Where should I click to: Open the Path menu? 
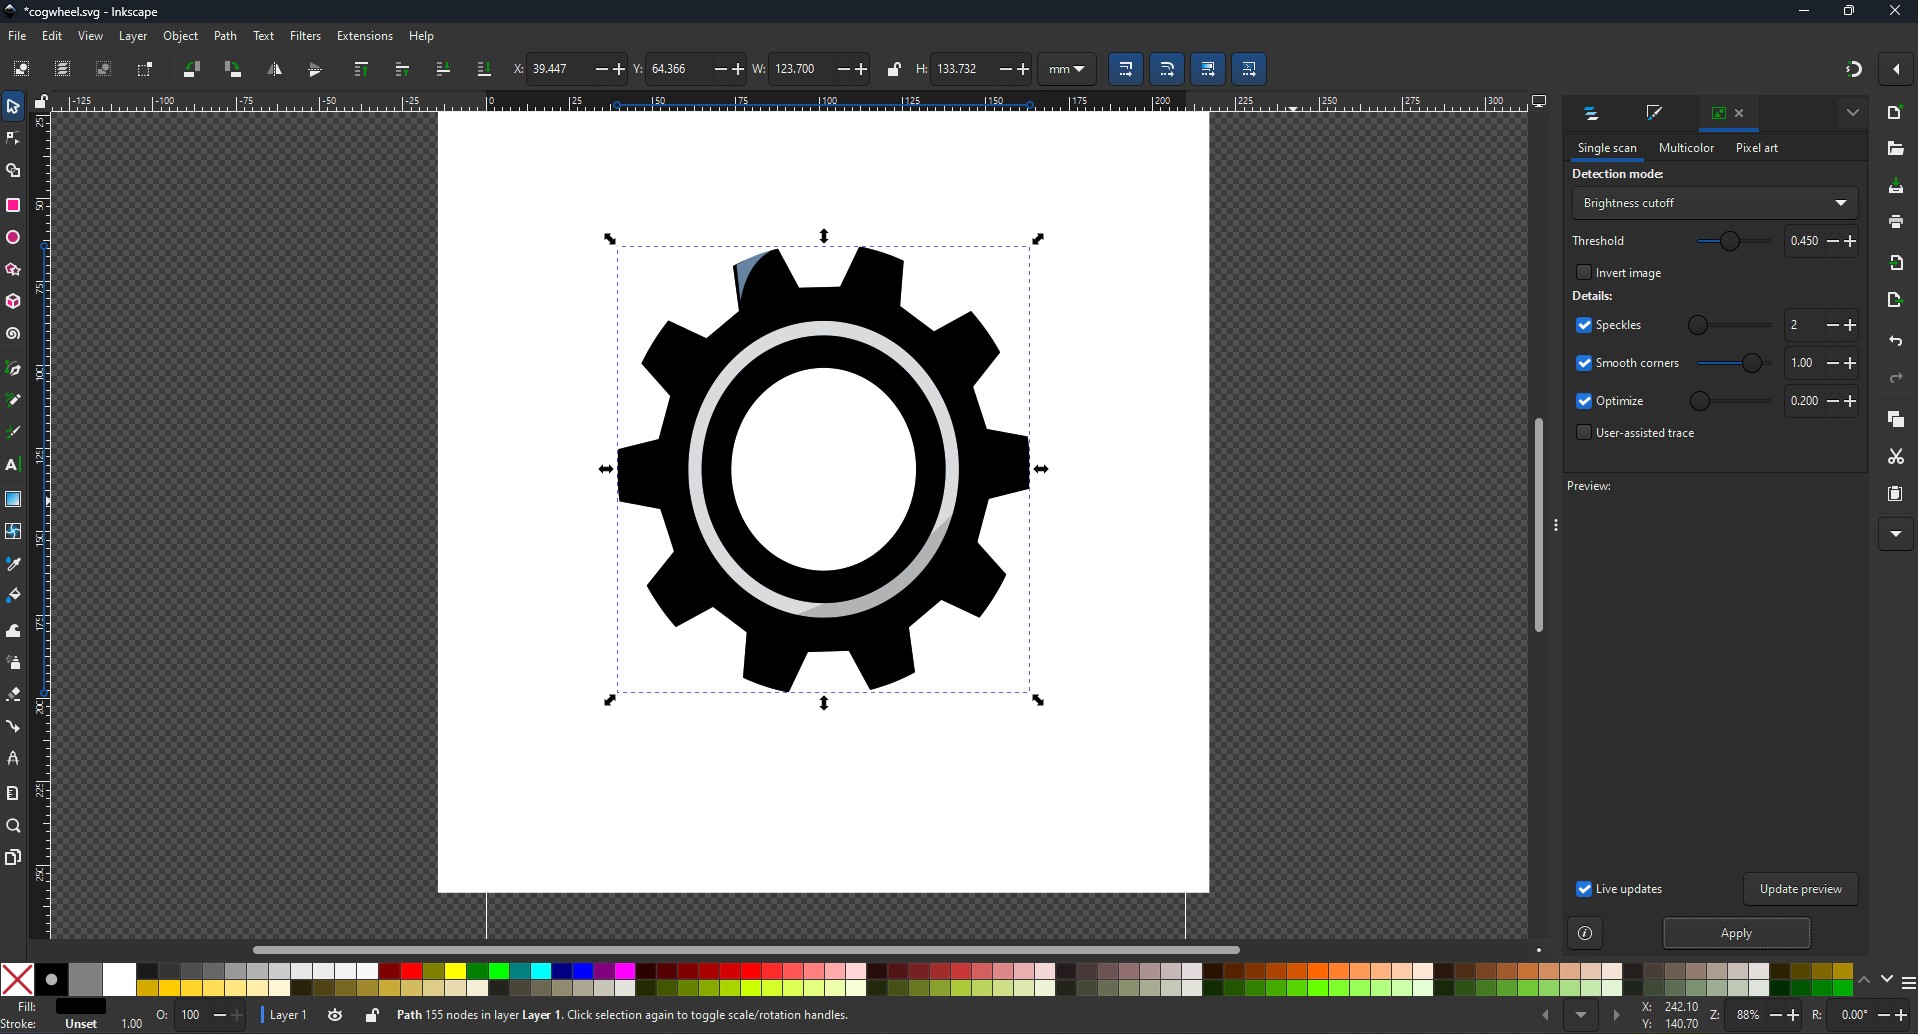(x=226, y=36)
